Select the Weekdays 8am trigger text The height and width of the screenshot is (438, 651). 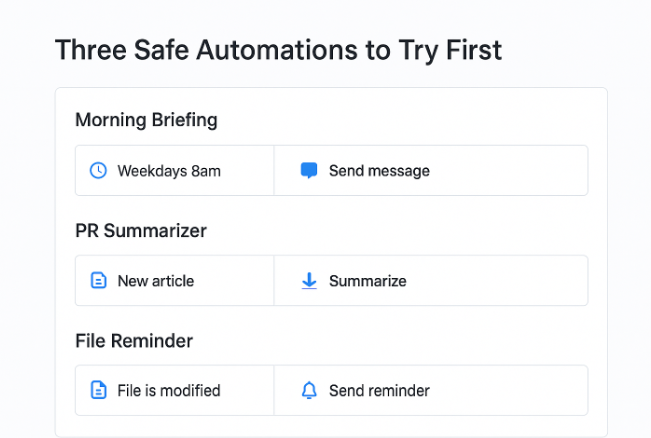169,171
